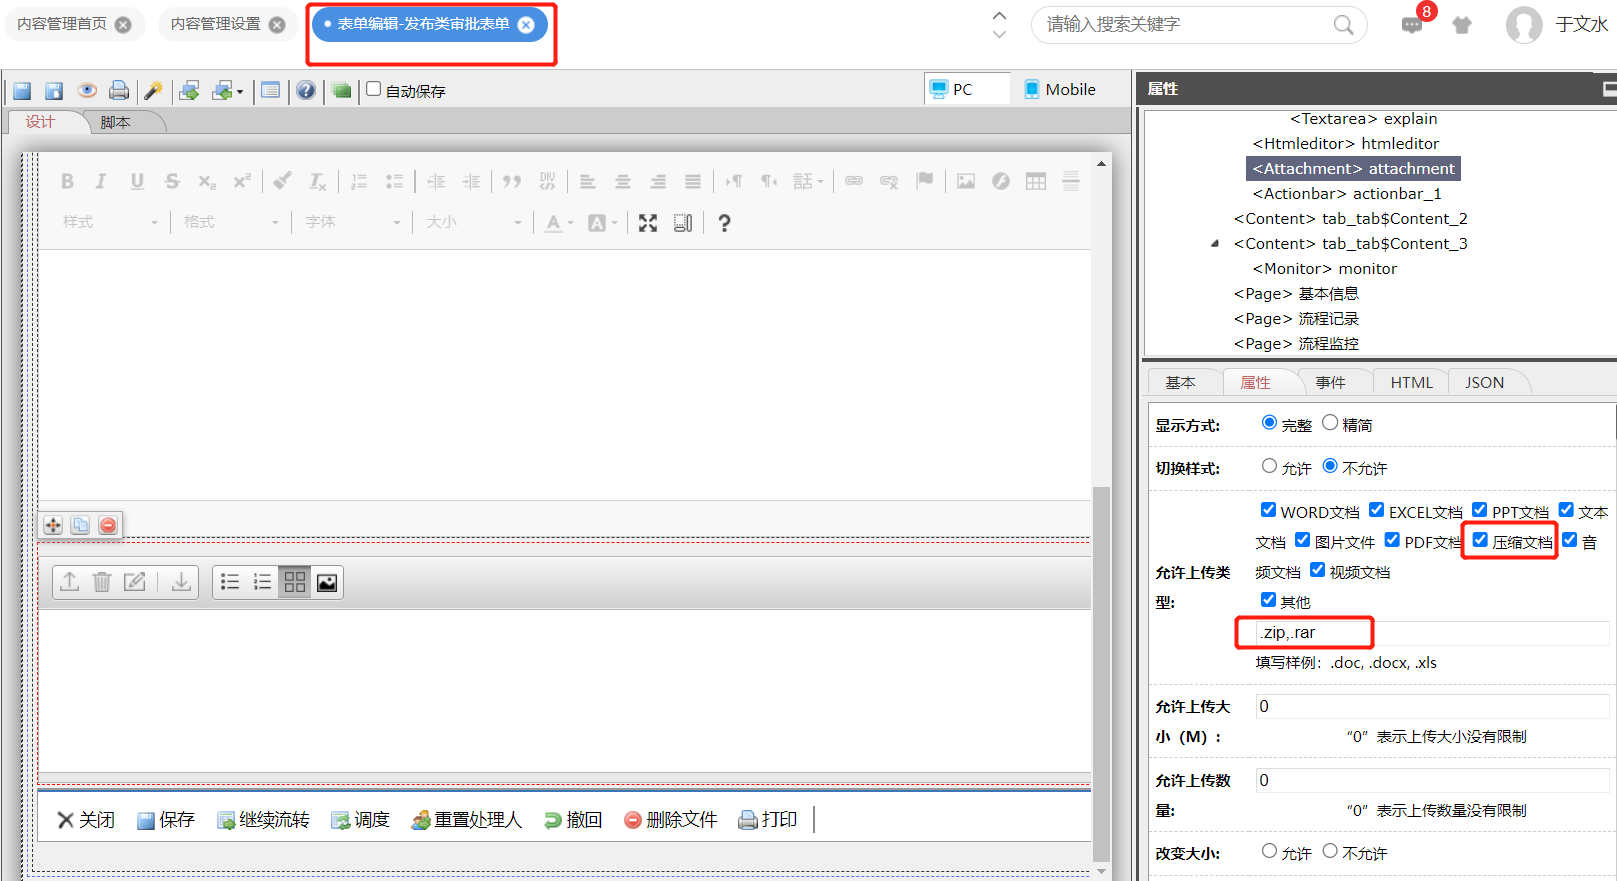Open the messages notification icon
Screen dimensions: 1617x881
point(1412,25)
